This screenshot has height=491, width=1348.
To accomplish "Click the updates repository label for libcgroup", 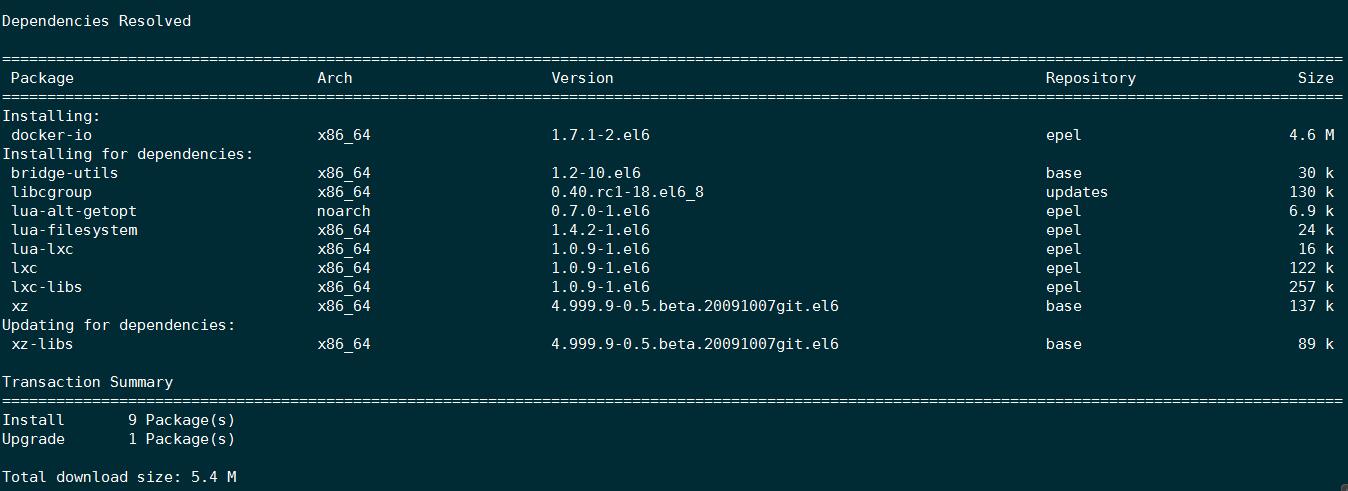I will click(x=1077, y=192).
